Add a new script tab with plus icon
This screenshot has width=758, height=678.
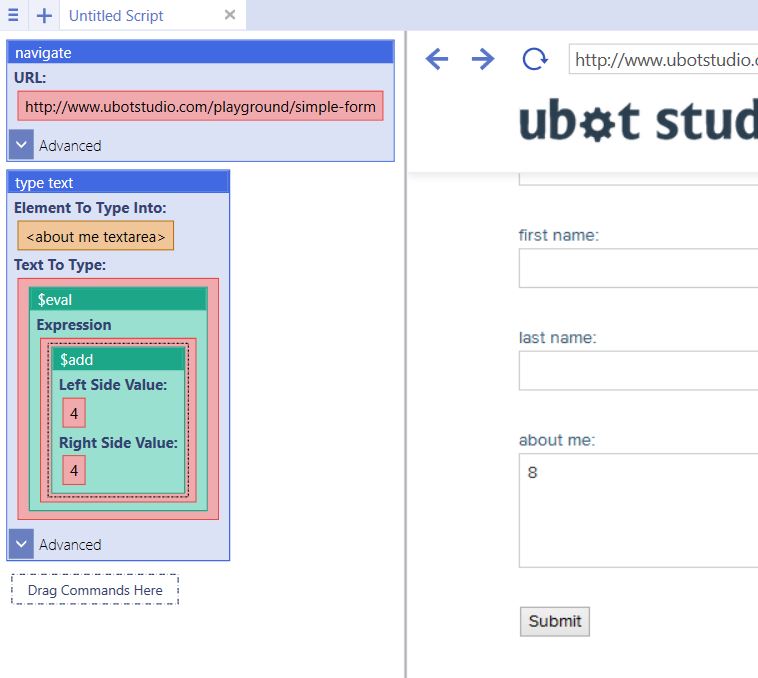[x=44, y=15]
